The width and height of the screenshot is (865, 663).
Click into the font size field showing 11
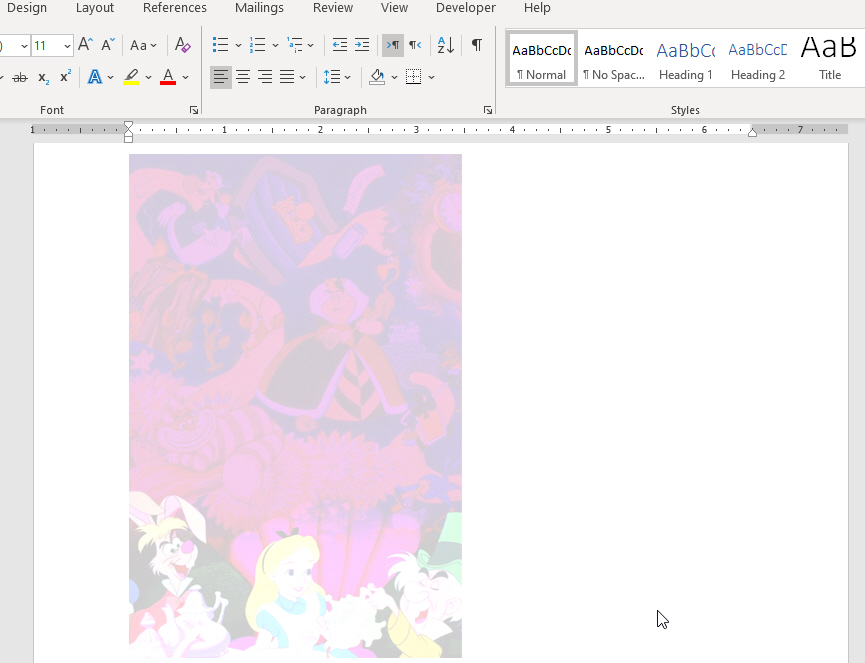[46, 46]
